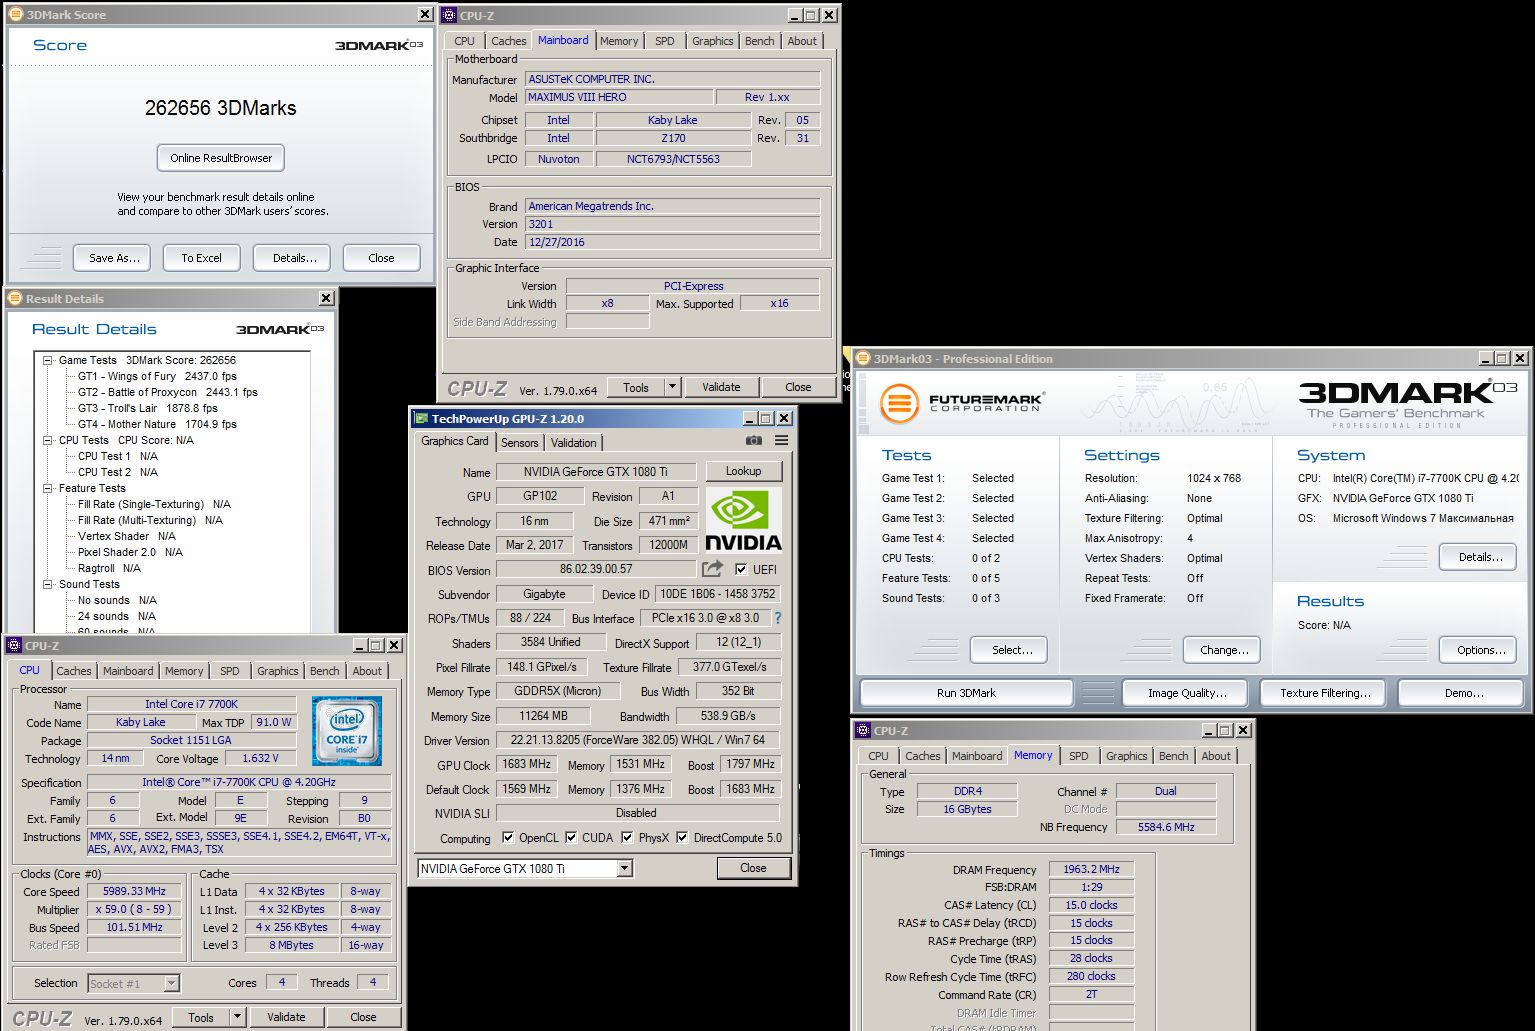Click Validate in Mainboard CPU-Z window
This screenshot has width=1535, height=1031.
point(721,387)
